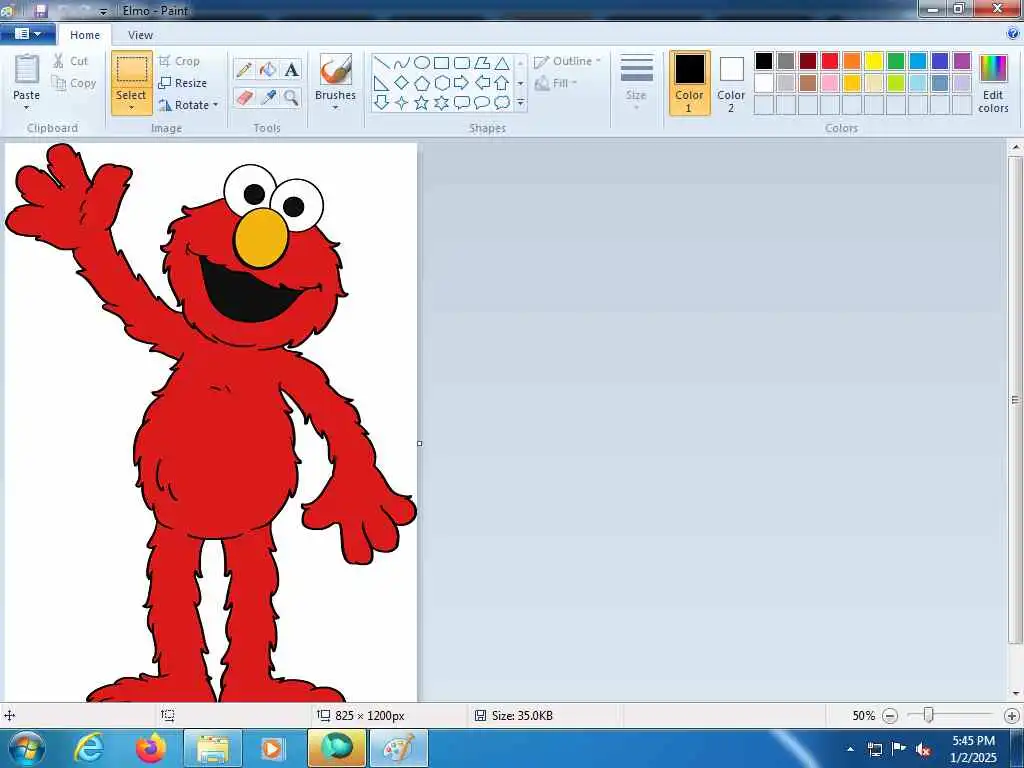Switch to the View tab
This screenshot has width=1024, height=768.
pos(140,35)
